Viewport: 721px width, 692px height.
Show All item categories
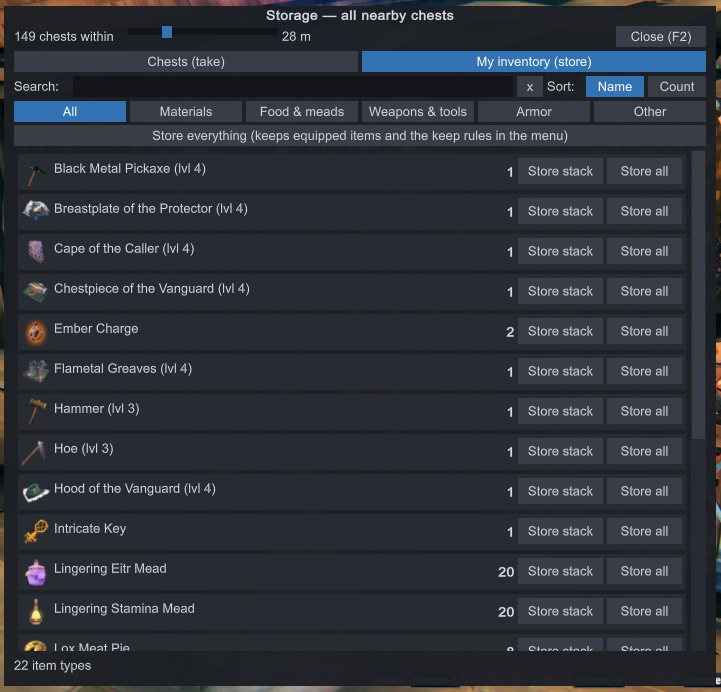[x=70, y=112]
